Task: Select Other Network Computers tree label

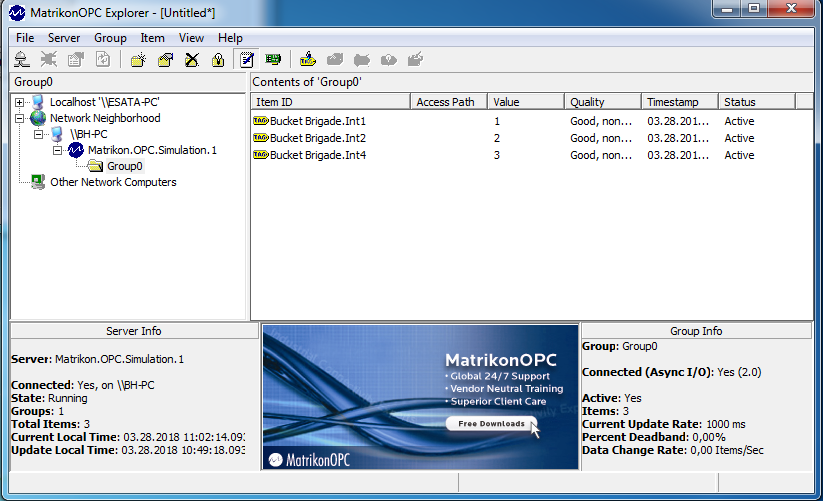Action: 113,182
